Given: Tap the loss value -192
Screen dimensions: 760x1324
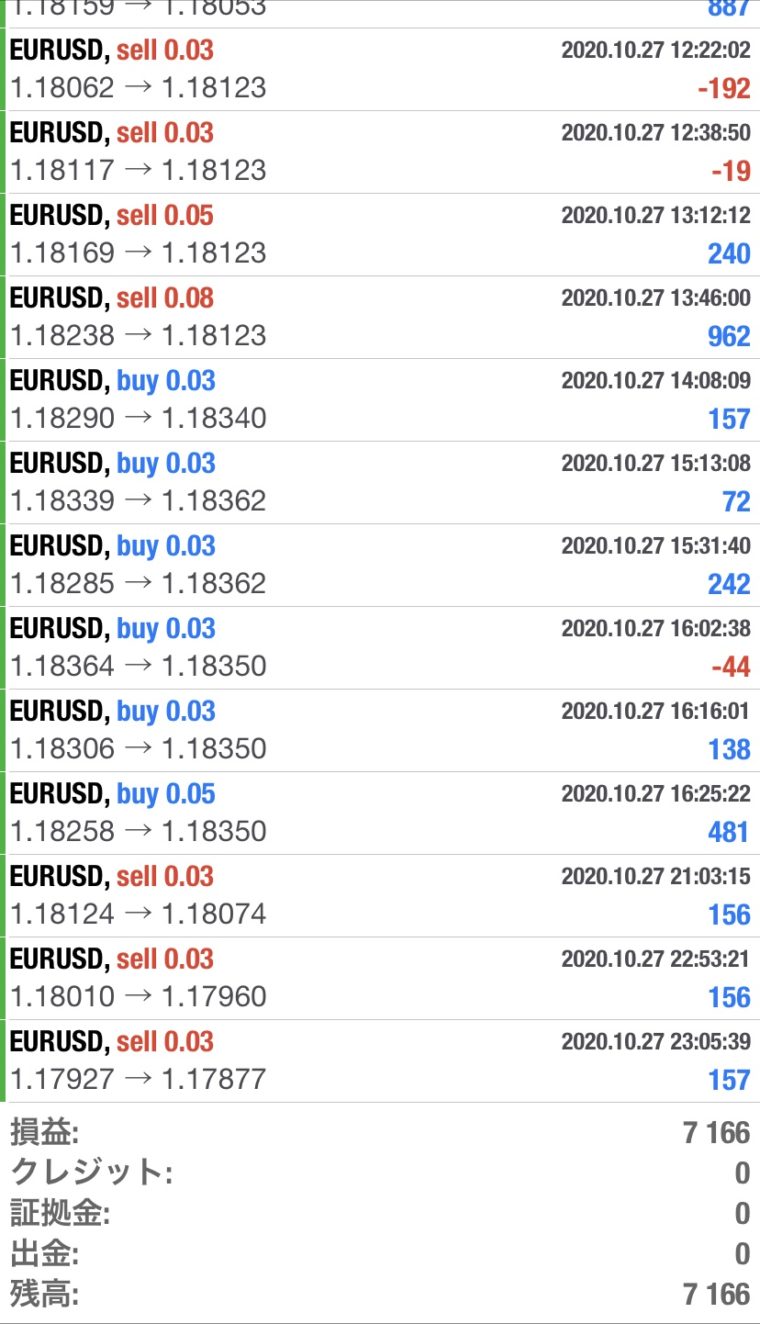Looking at the screenshot, I should coord(724,88).
